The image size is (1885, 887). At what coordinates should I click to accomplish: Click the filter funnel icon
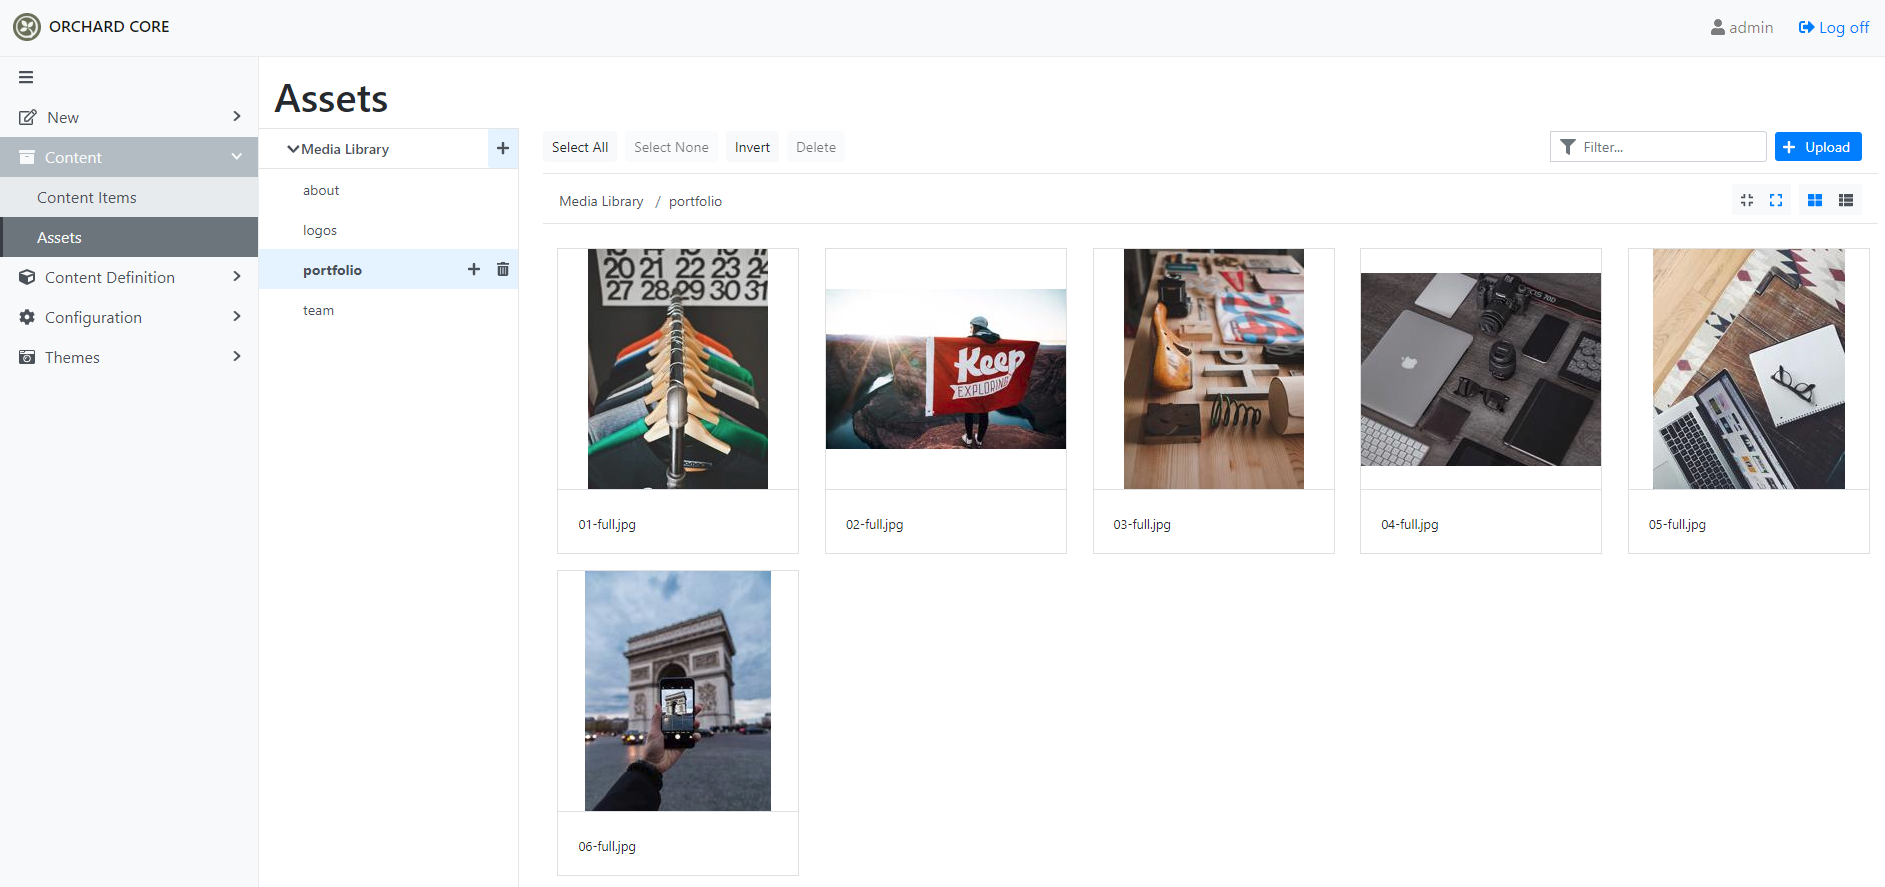click(1568, 147)
